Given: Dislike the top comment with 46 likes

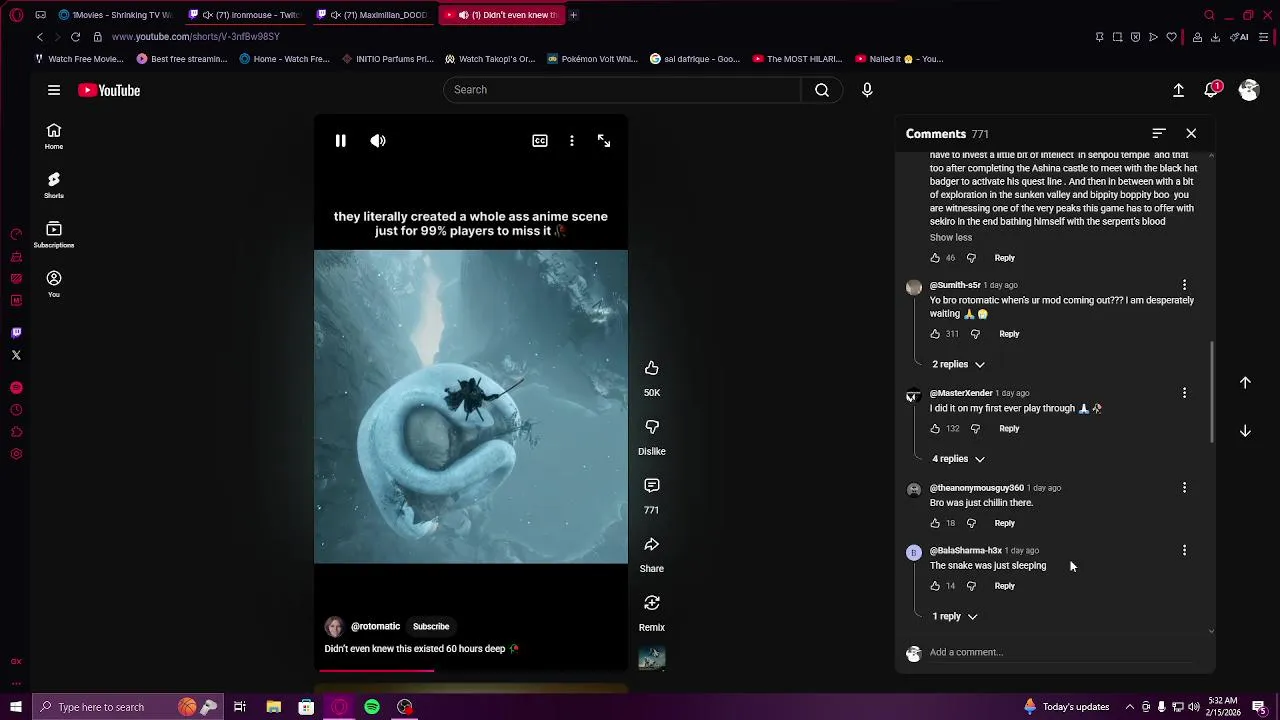Looking at the screenshot, I should click(971, 258).
